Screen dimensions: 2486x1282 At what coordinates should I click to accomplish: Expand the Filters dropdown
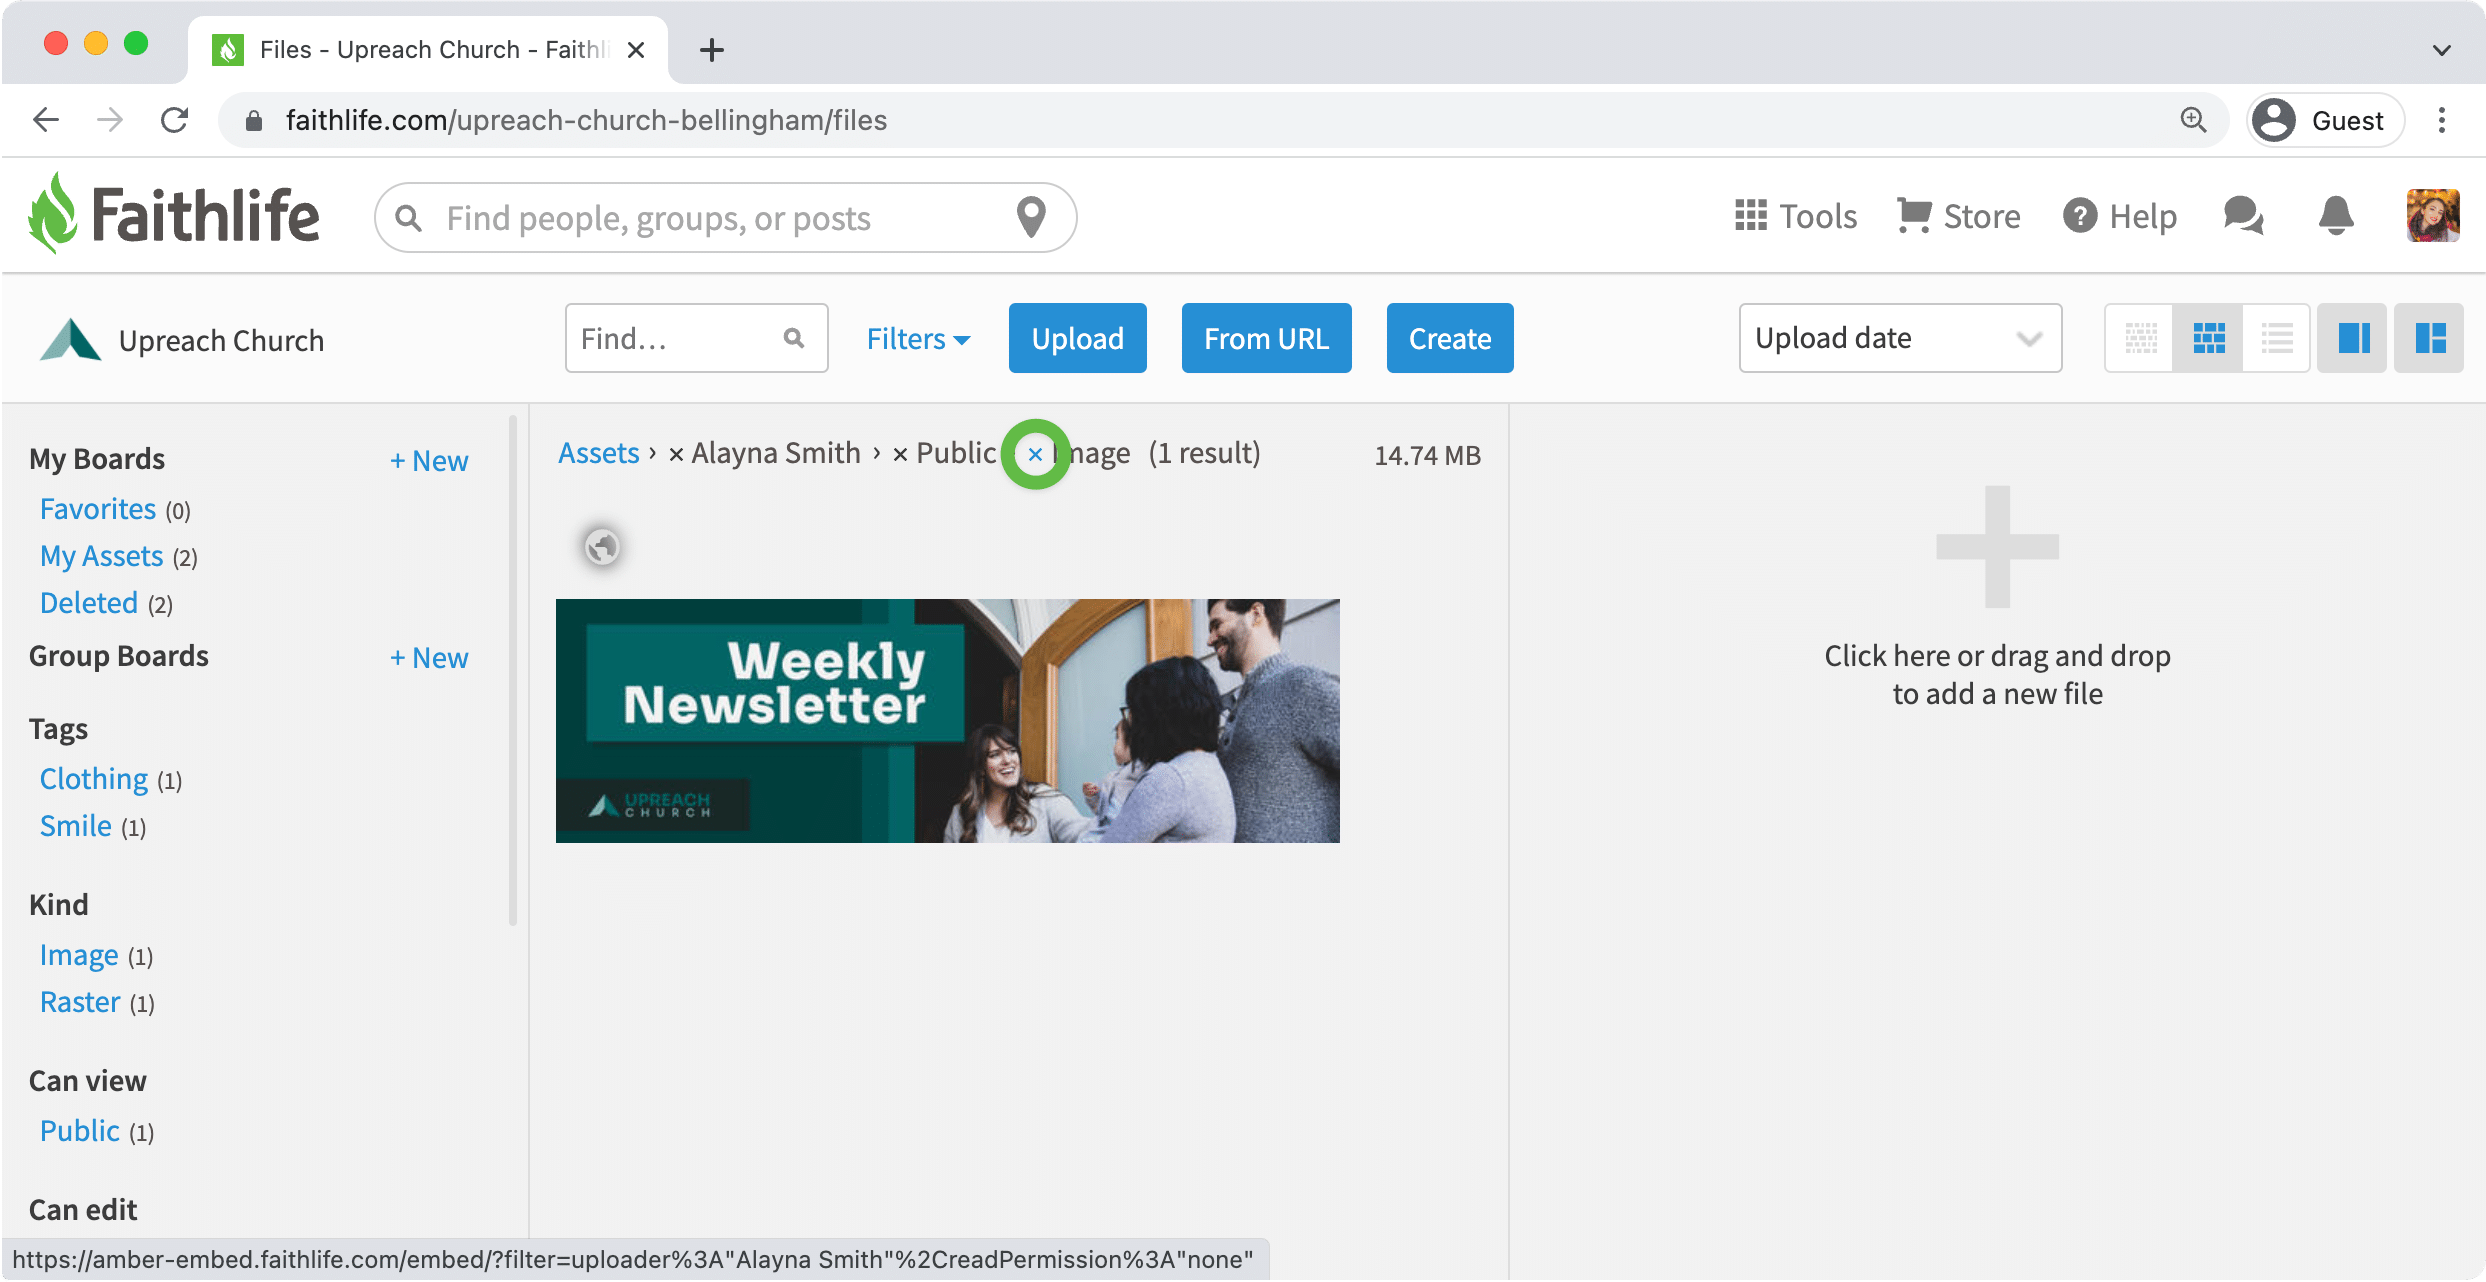tap(918, 339)
